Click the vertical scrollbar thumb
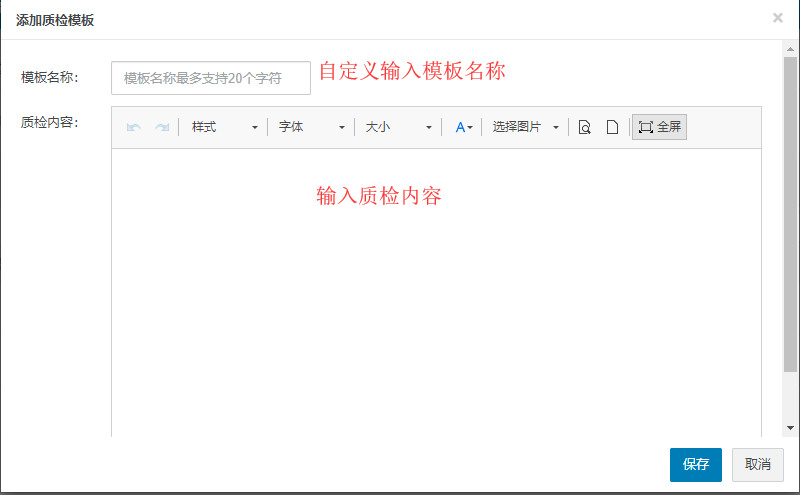 790,214
